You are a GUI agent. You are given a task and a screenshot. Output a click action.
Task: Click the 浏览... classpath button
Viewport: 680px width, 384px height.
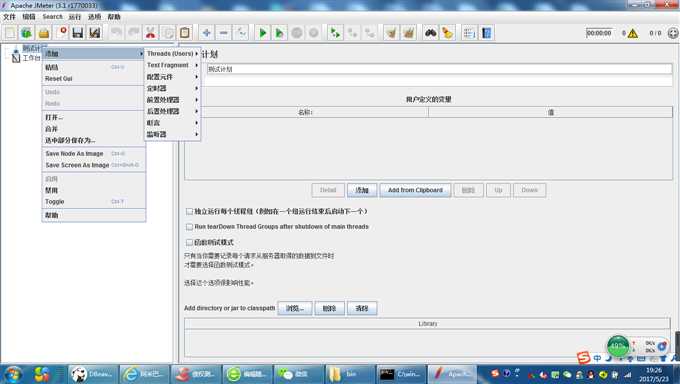pos(294,309)
